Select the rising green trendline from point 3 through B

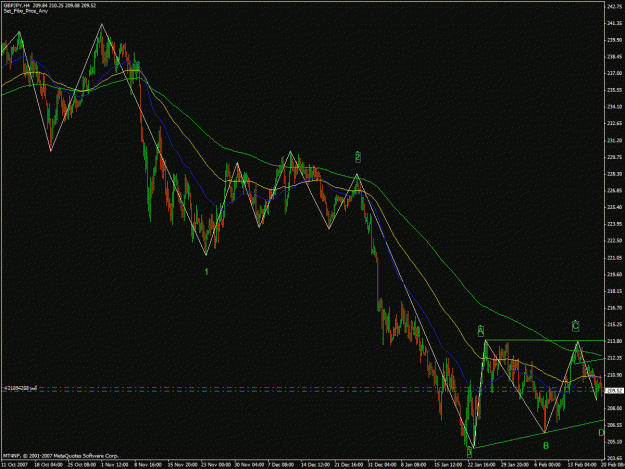point(539,434)
